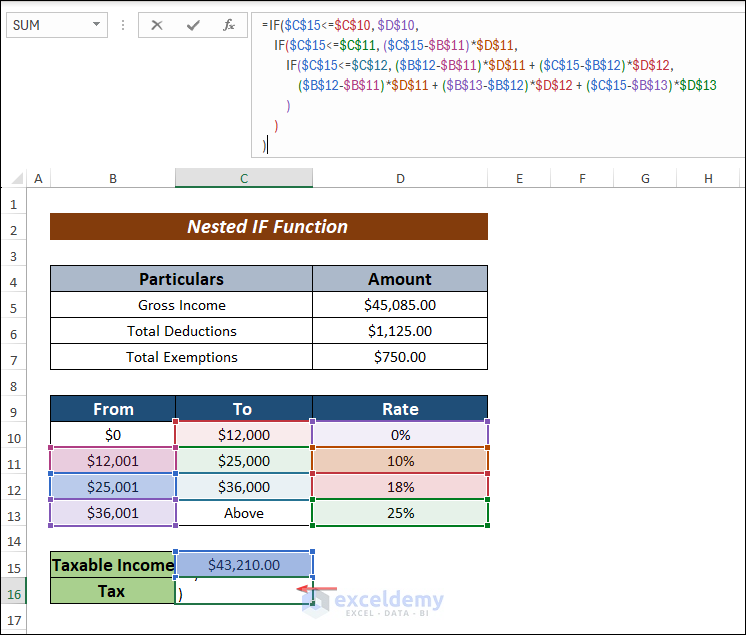746x635 pixels.
Task: Confirm the formula with the checkmark icon
Action: coord(193,25)
